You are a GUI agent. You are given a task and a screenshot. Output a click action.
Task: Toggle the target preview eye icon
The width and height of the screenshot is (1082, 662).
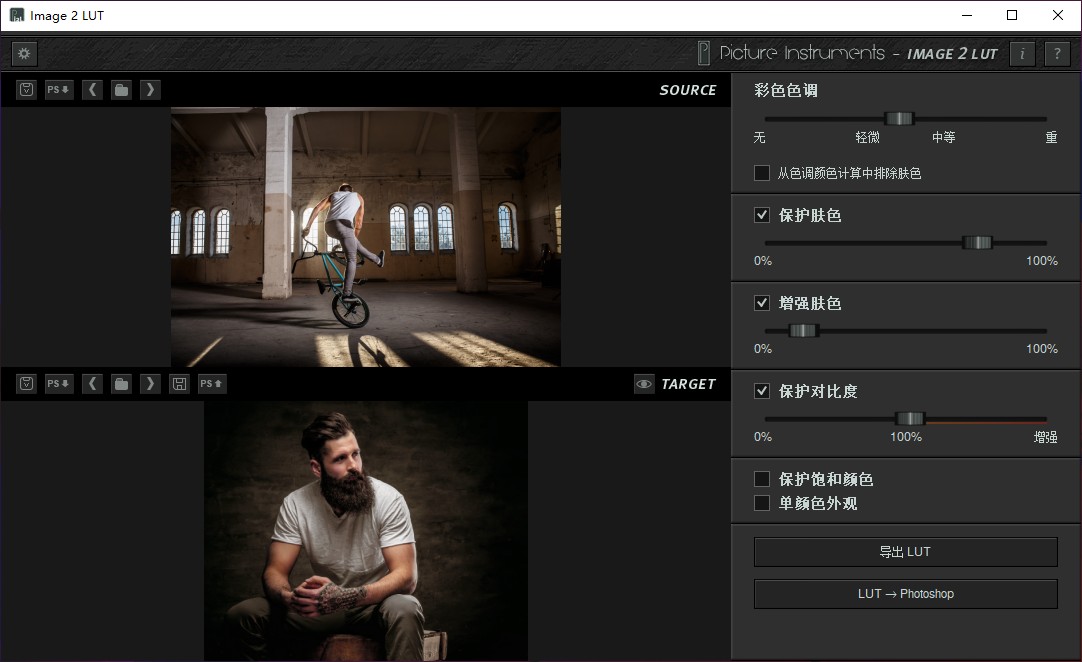[644, 384]
